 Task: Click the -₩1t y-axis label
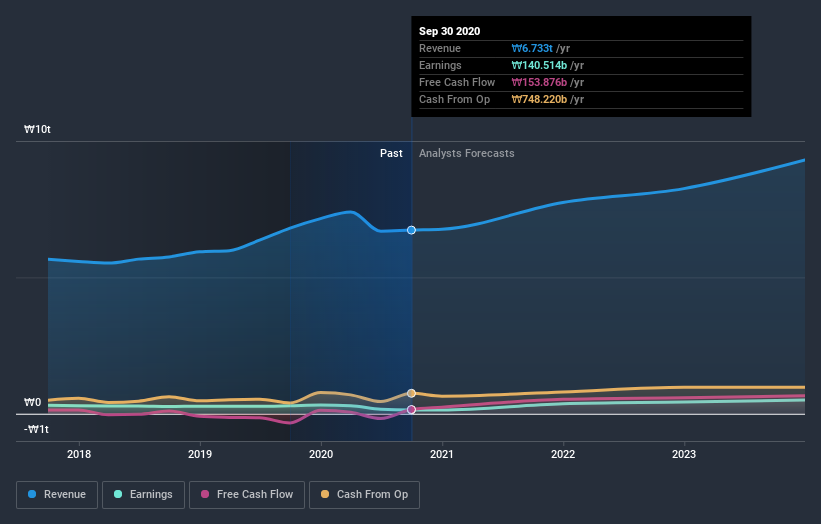37,429
